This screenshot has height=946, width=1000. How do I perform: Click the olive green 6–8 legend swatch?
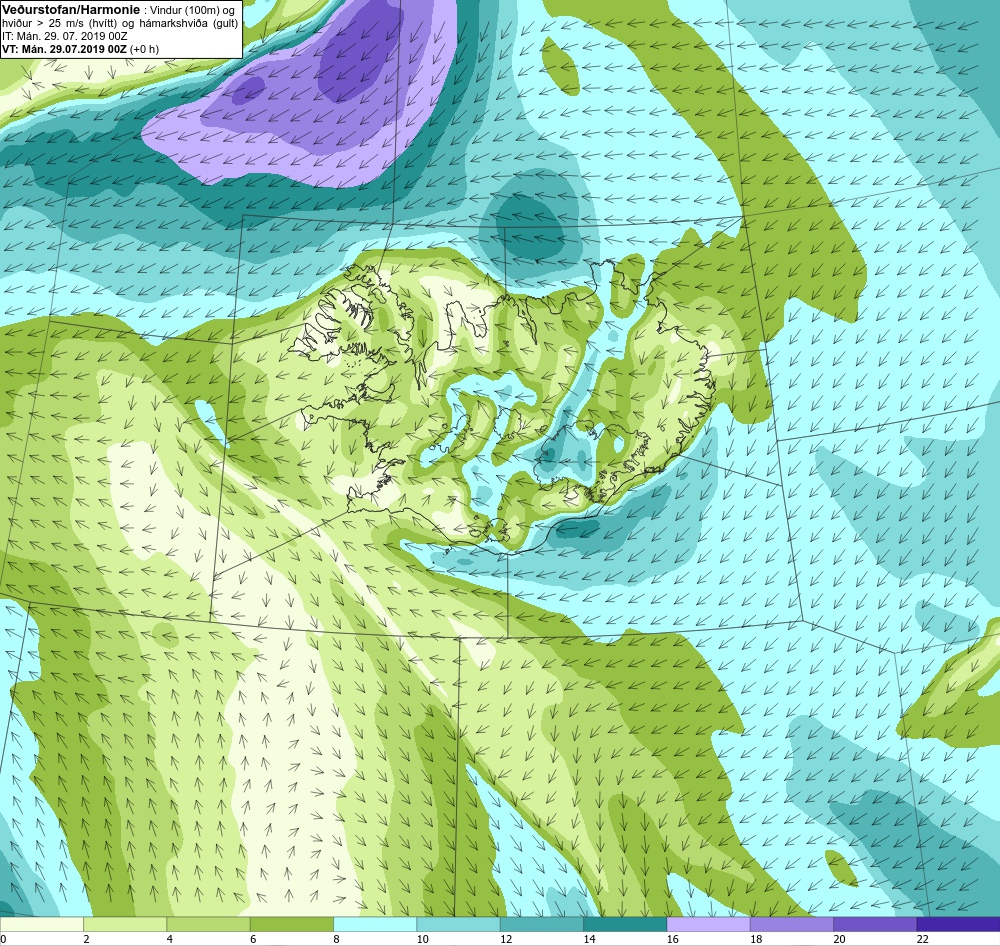pyautogui.click(x=291, y=924)
